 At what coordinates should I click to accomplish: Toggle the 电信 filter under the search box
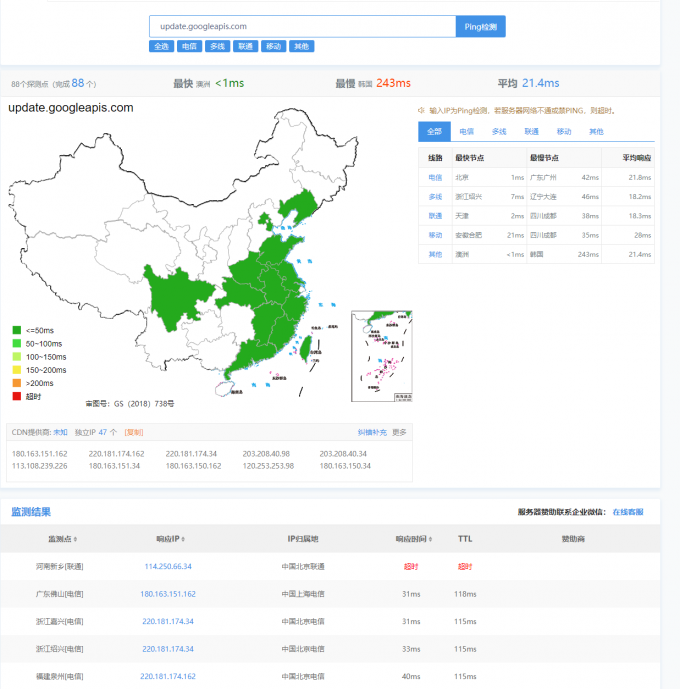189,46
